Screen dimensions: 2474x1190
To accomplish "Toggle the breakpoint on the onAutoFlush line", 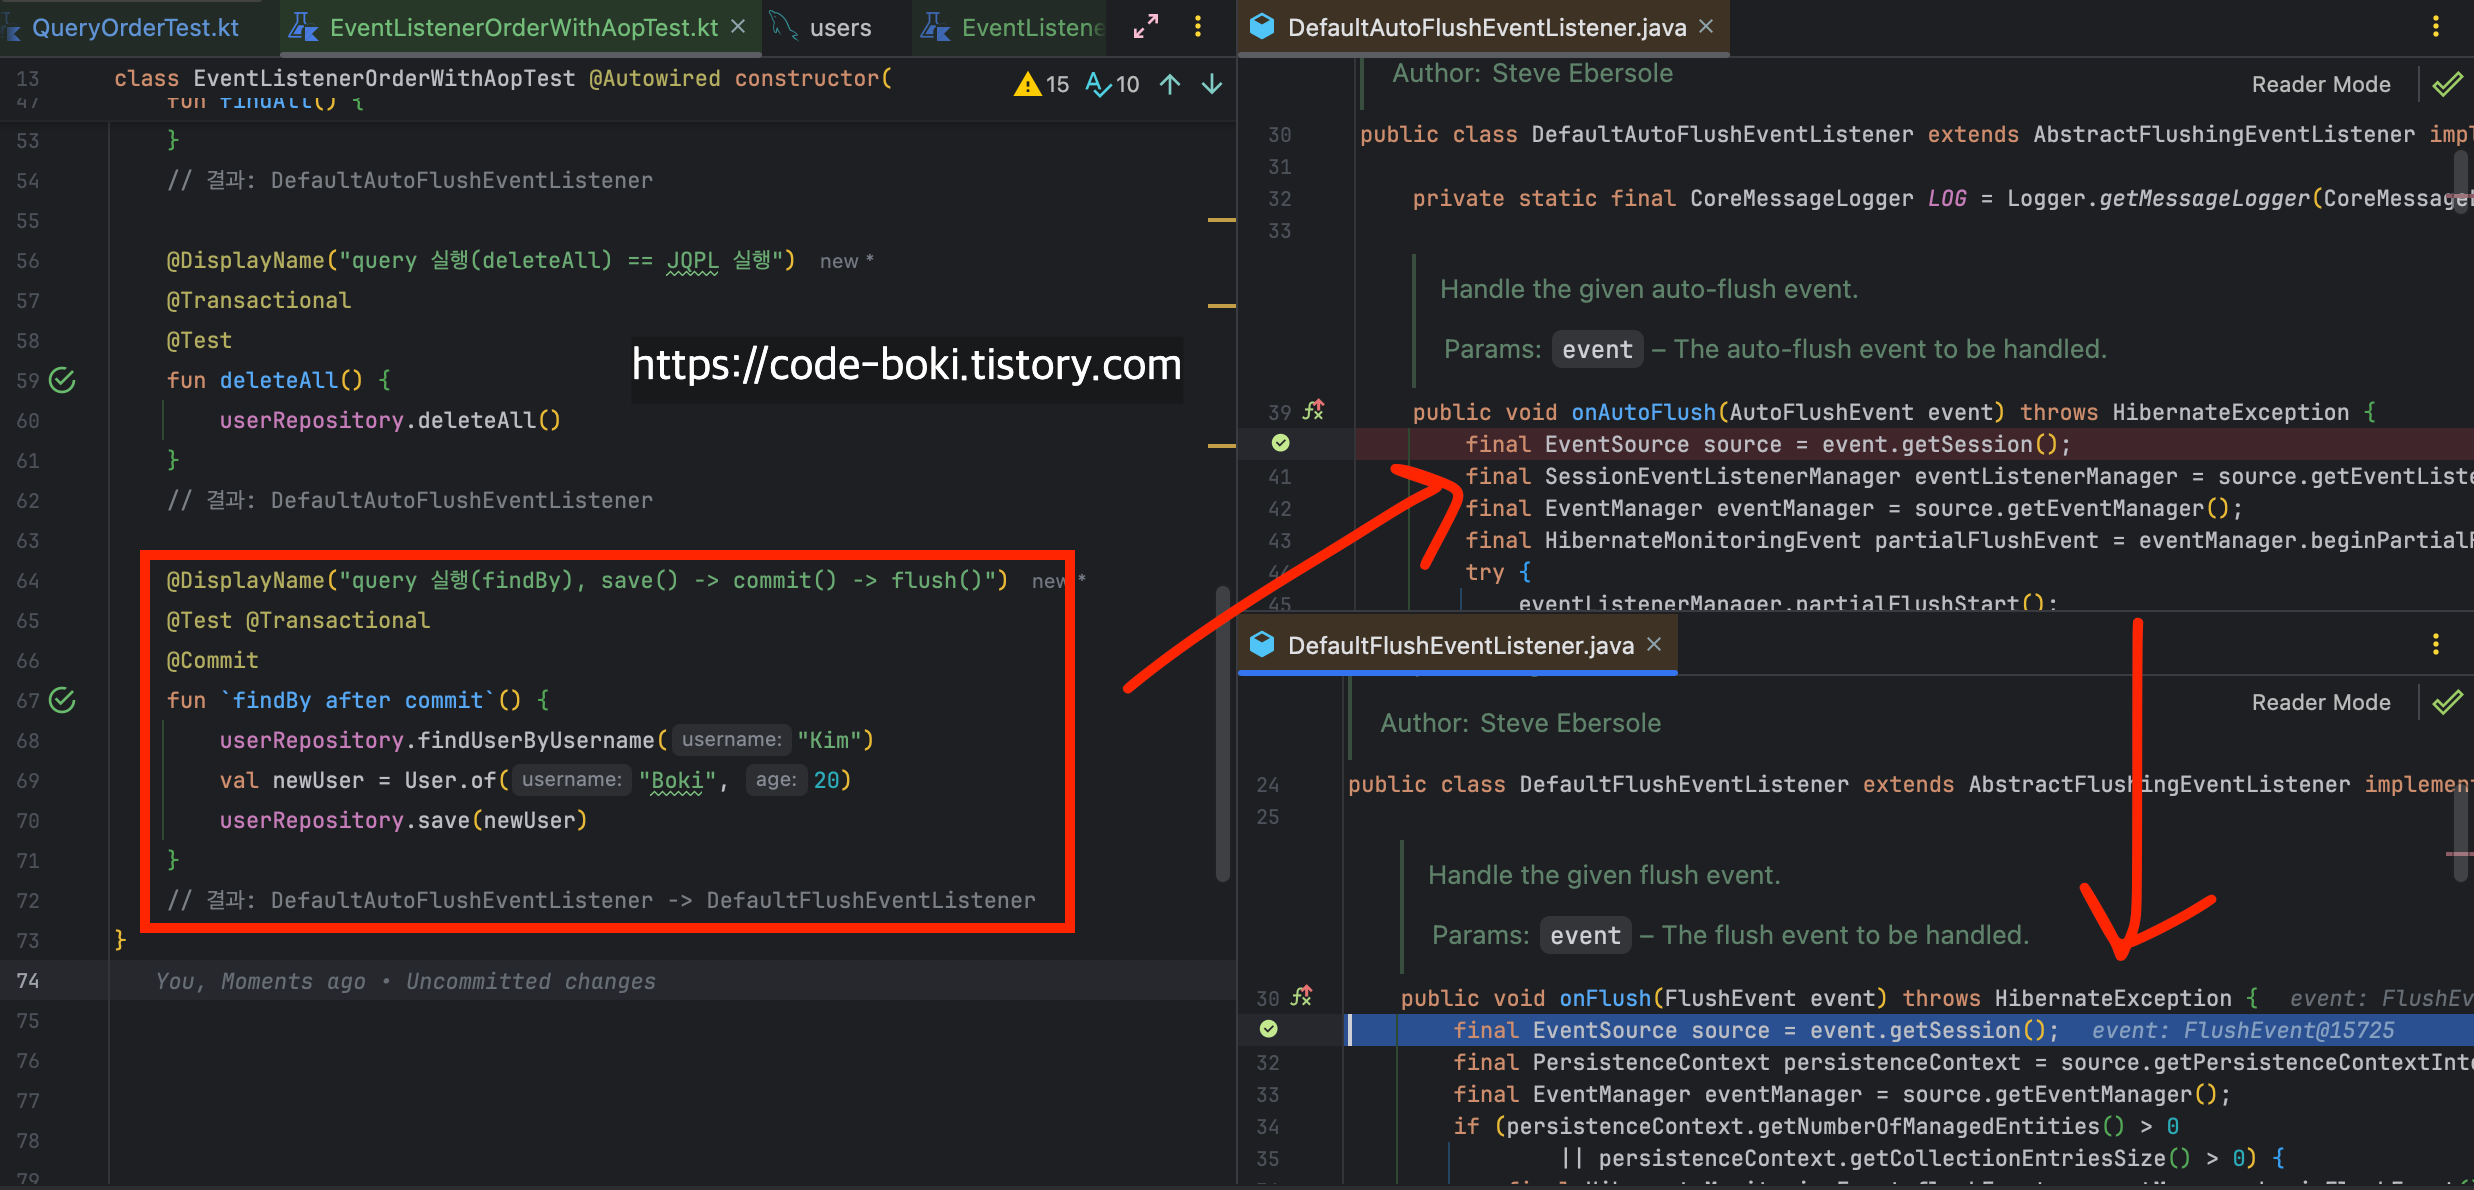I will (1280, 443).
